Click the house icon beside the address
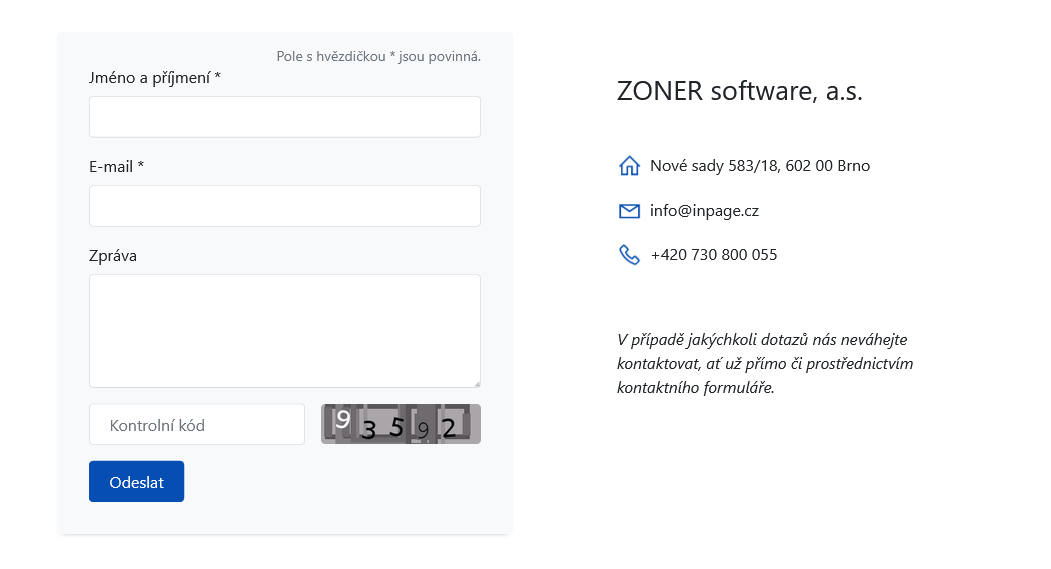The height and width of the screenshot is (569, 1051). point(629,166)
